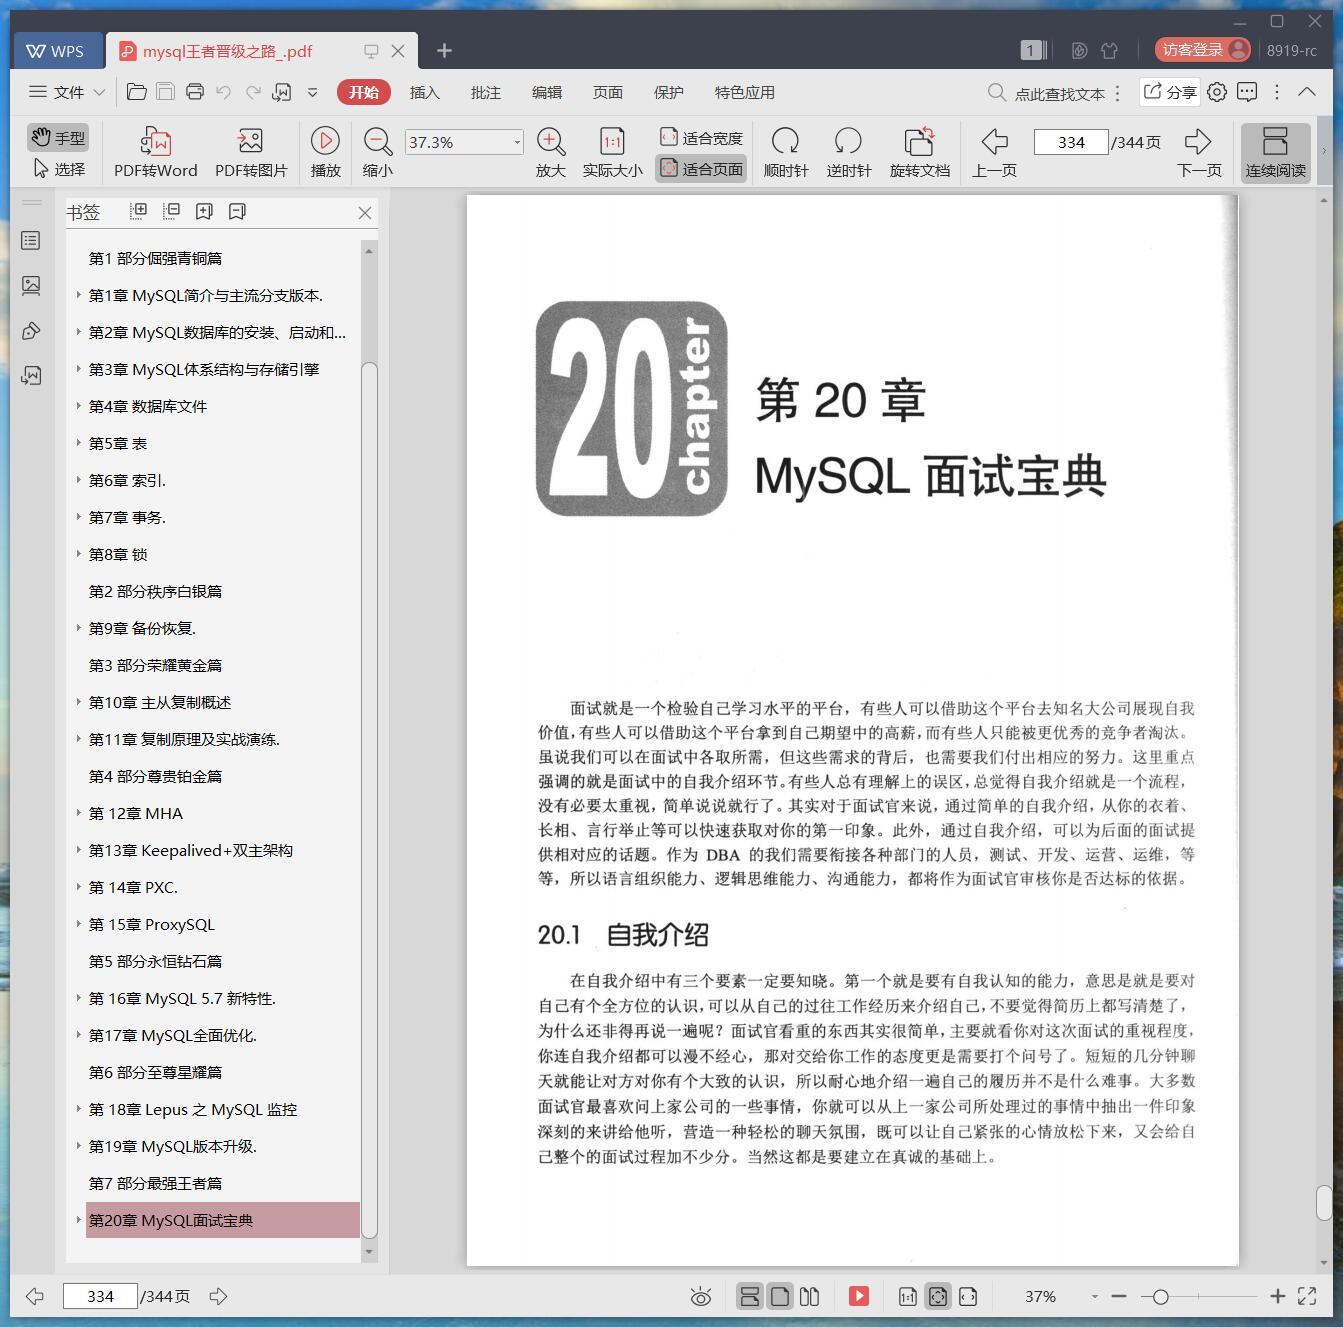Open bookmark 第 15章 ProxySQL
The width and height of the screenshot is (1343, 1327).
[x=151, y=924]
